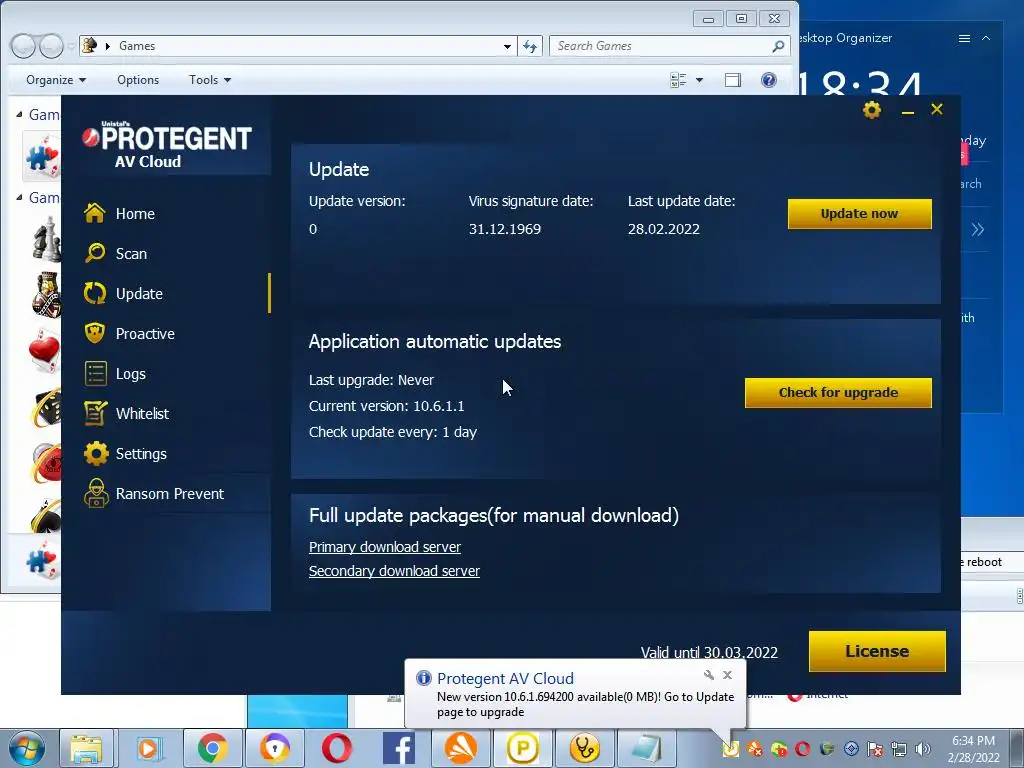Click the Search Games input field

pyautogui.click(x=669, y=46)
